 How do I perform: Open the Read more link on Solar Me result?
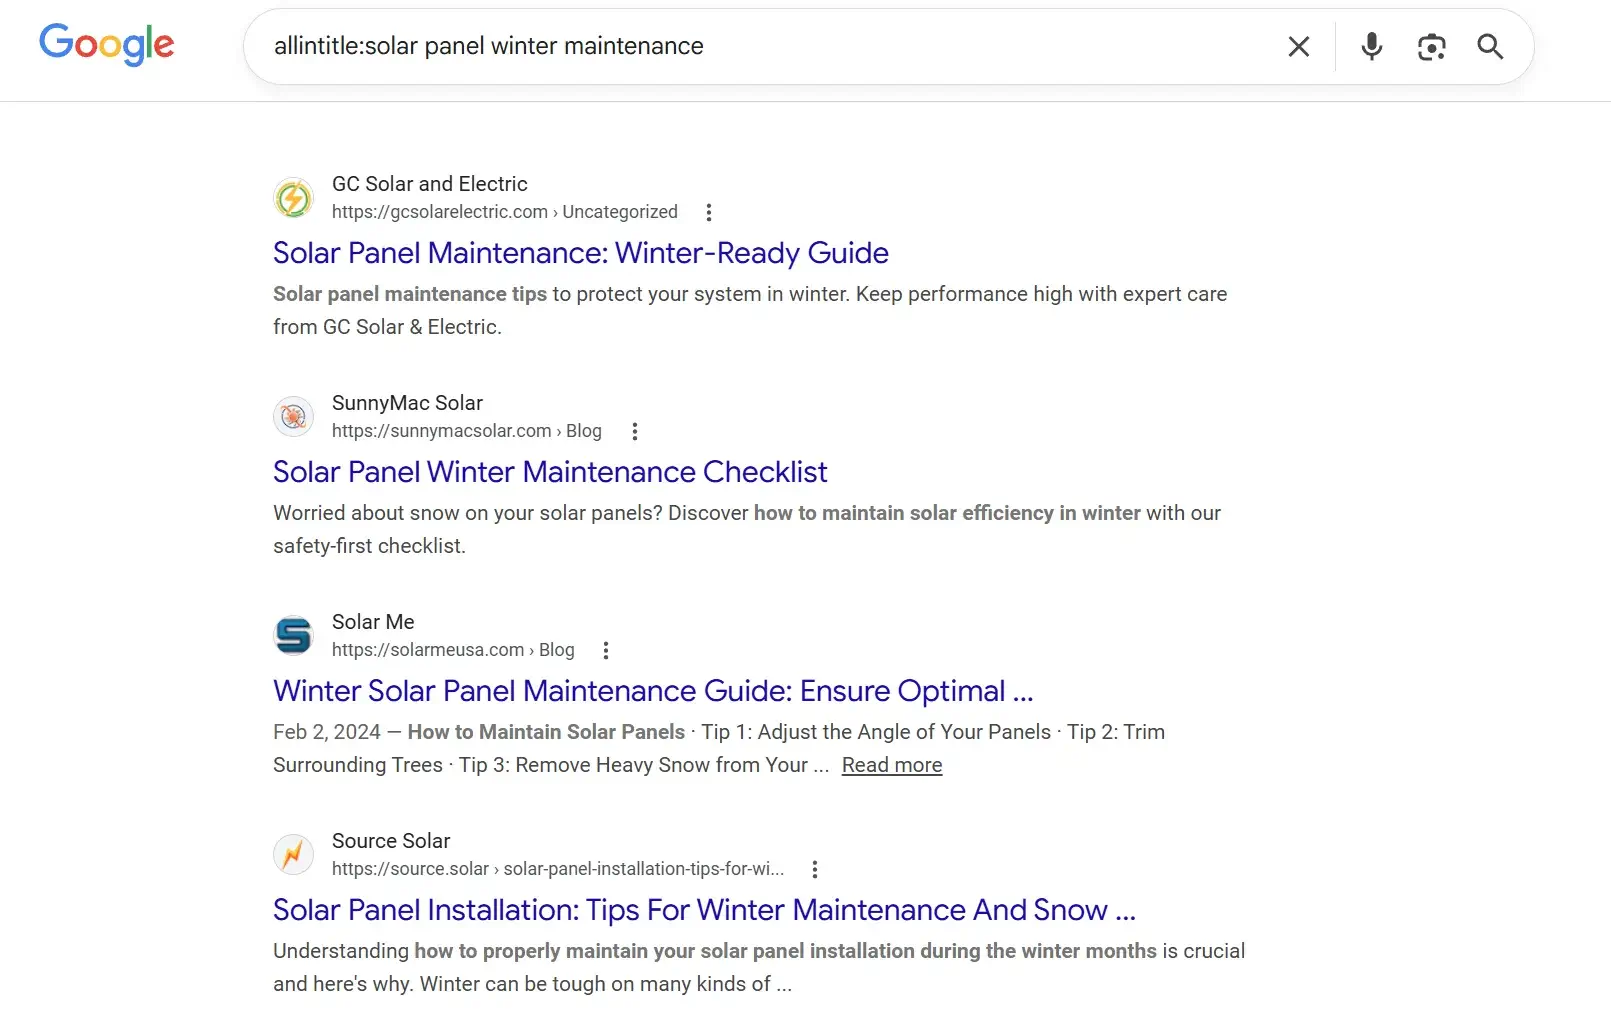[x=891, y=764]
